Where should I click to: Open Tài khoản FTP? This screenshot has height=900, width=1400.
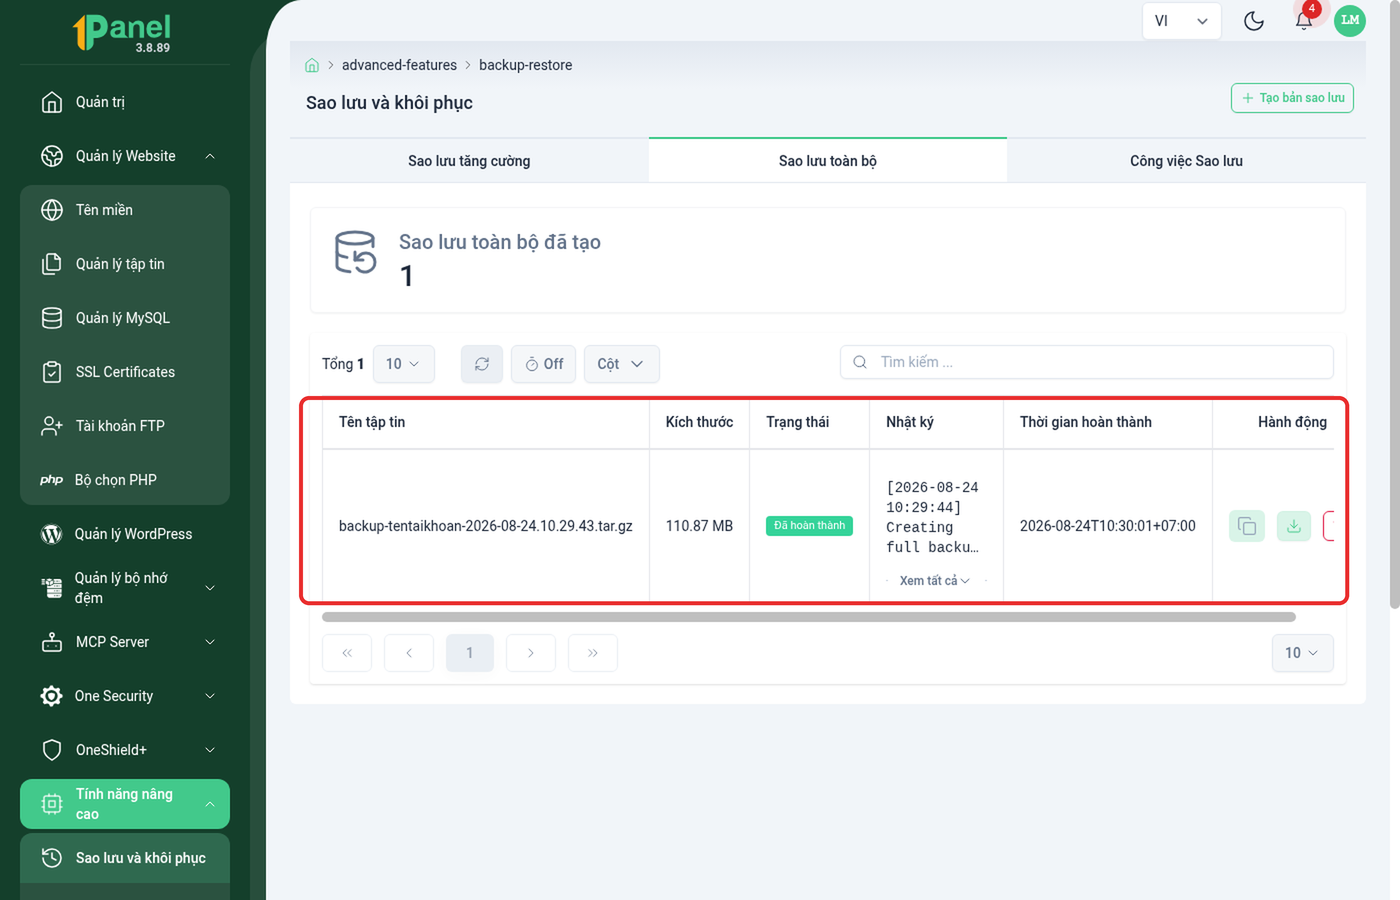(125, 426)
